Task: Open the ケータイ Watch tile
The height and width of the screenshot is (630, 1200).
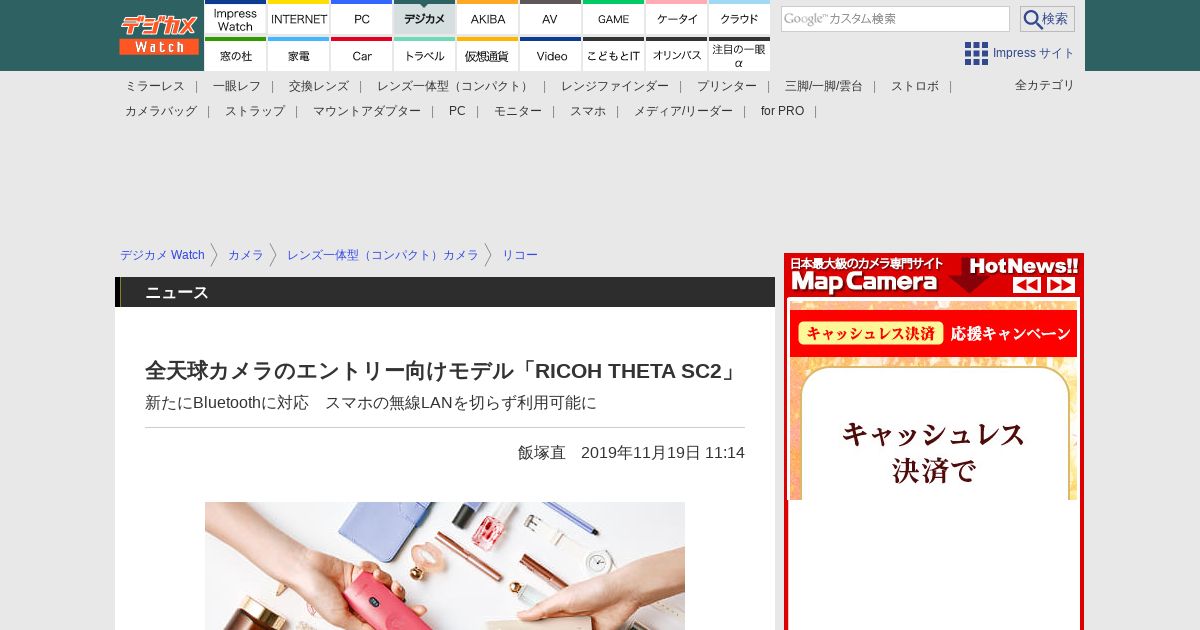Action: click(677, 18)
